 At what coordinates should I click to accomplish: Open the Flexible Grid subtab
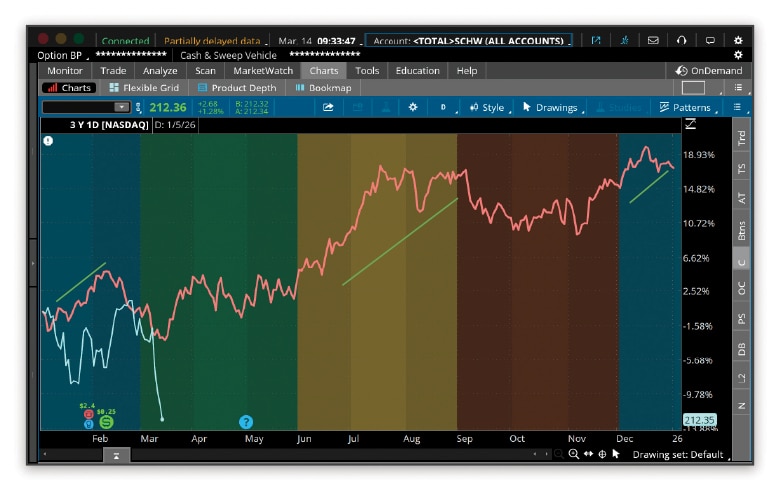pos(144,88)
